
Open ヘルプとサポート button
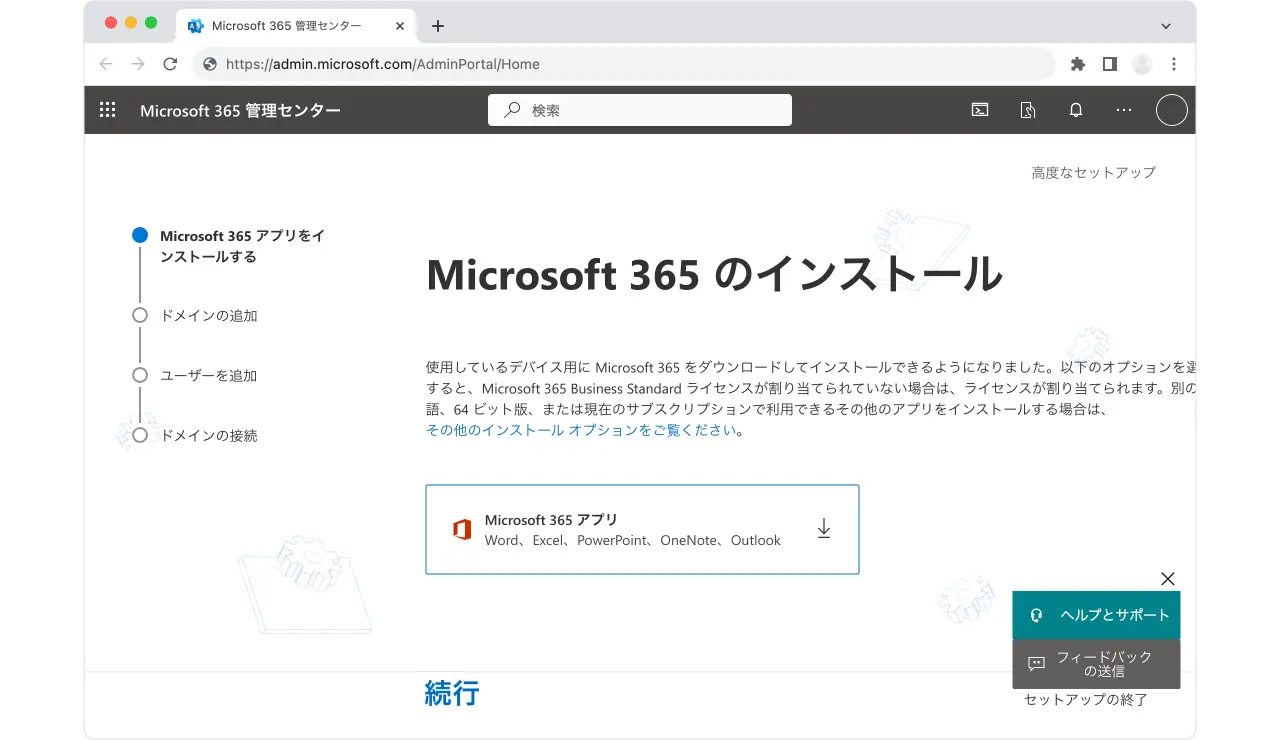[x=1096, y=615]
